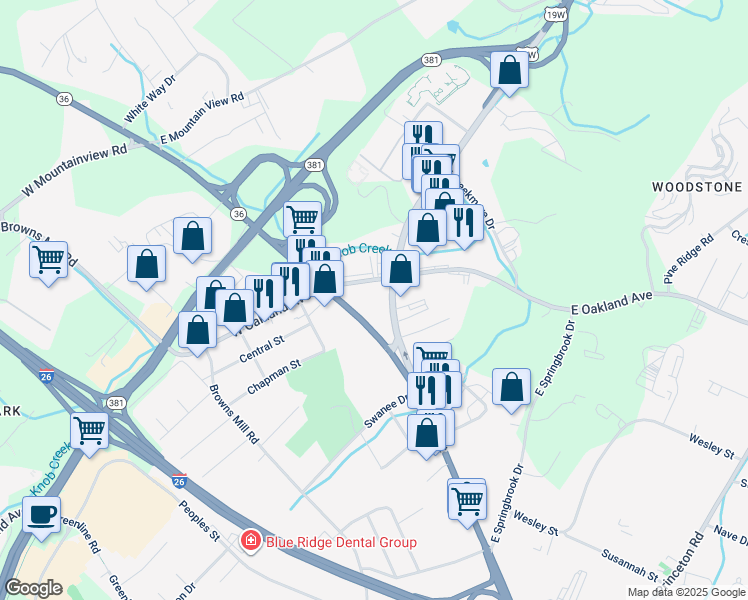Click shopping bag marker left of Browns Mill cluster
The height and width of the screenshot is (600, 748).
(x=146, y=267)
